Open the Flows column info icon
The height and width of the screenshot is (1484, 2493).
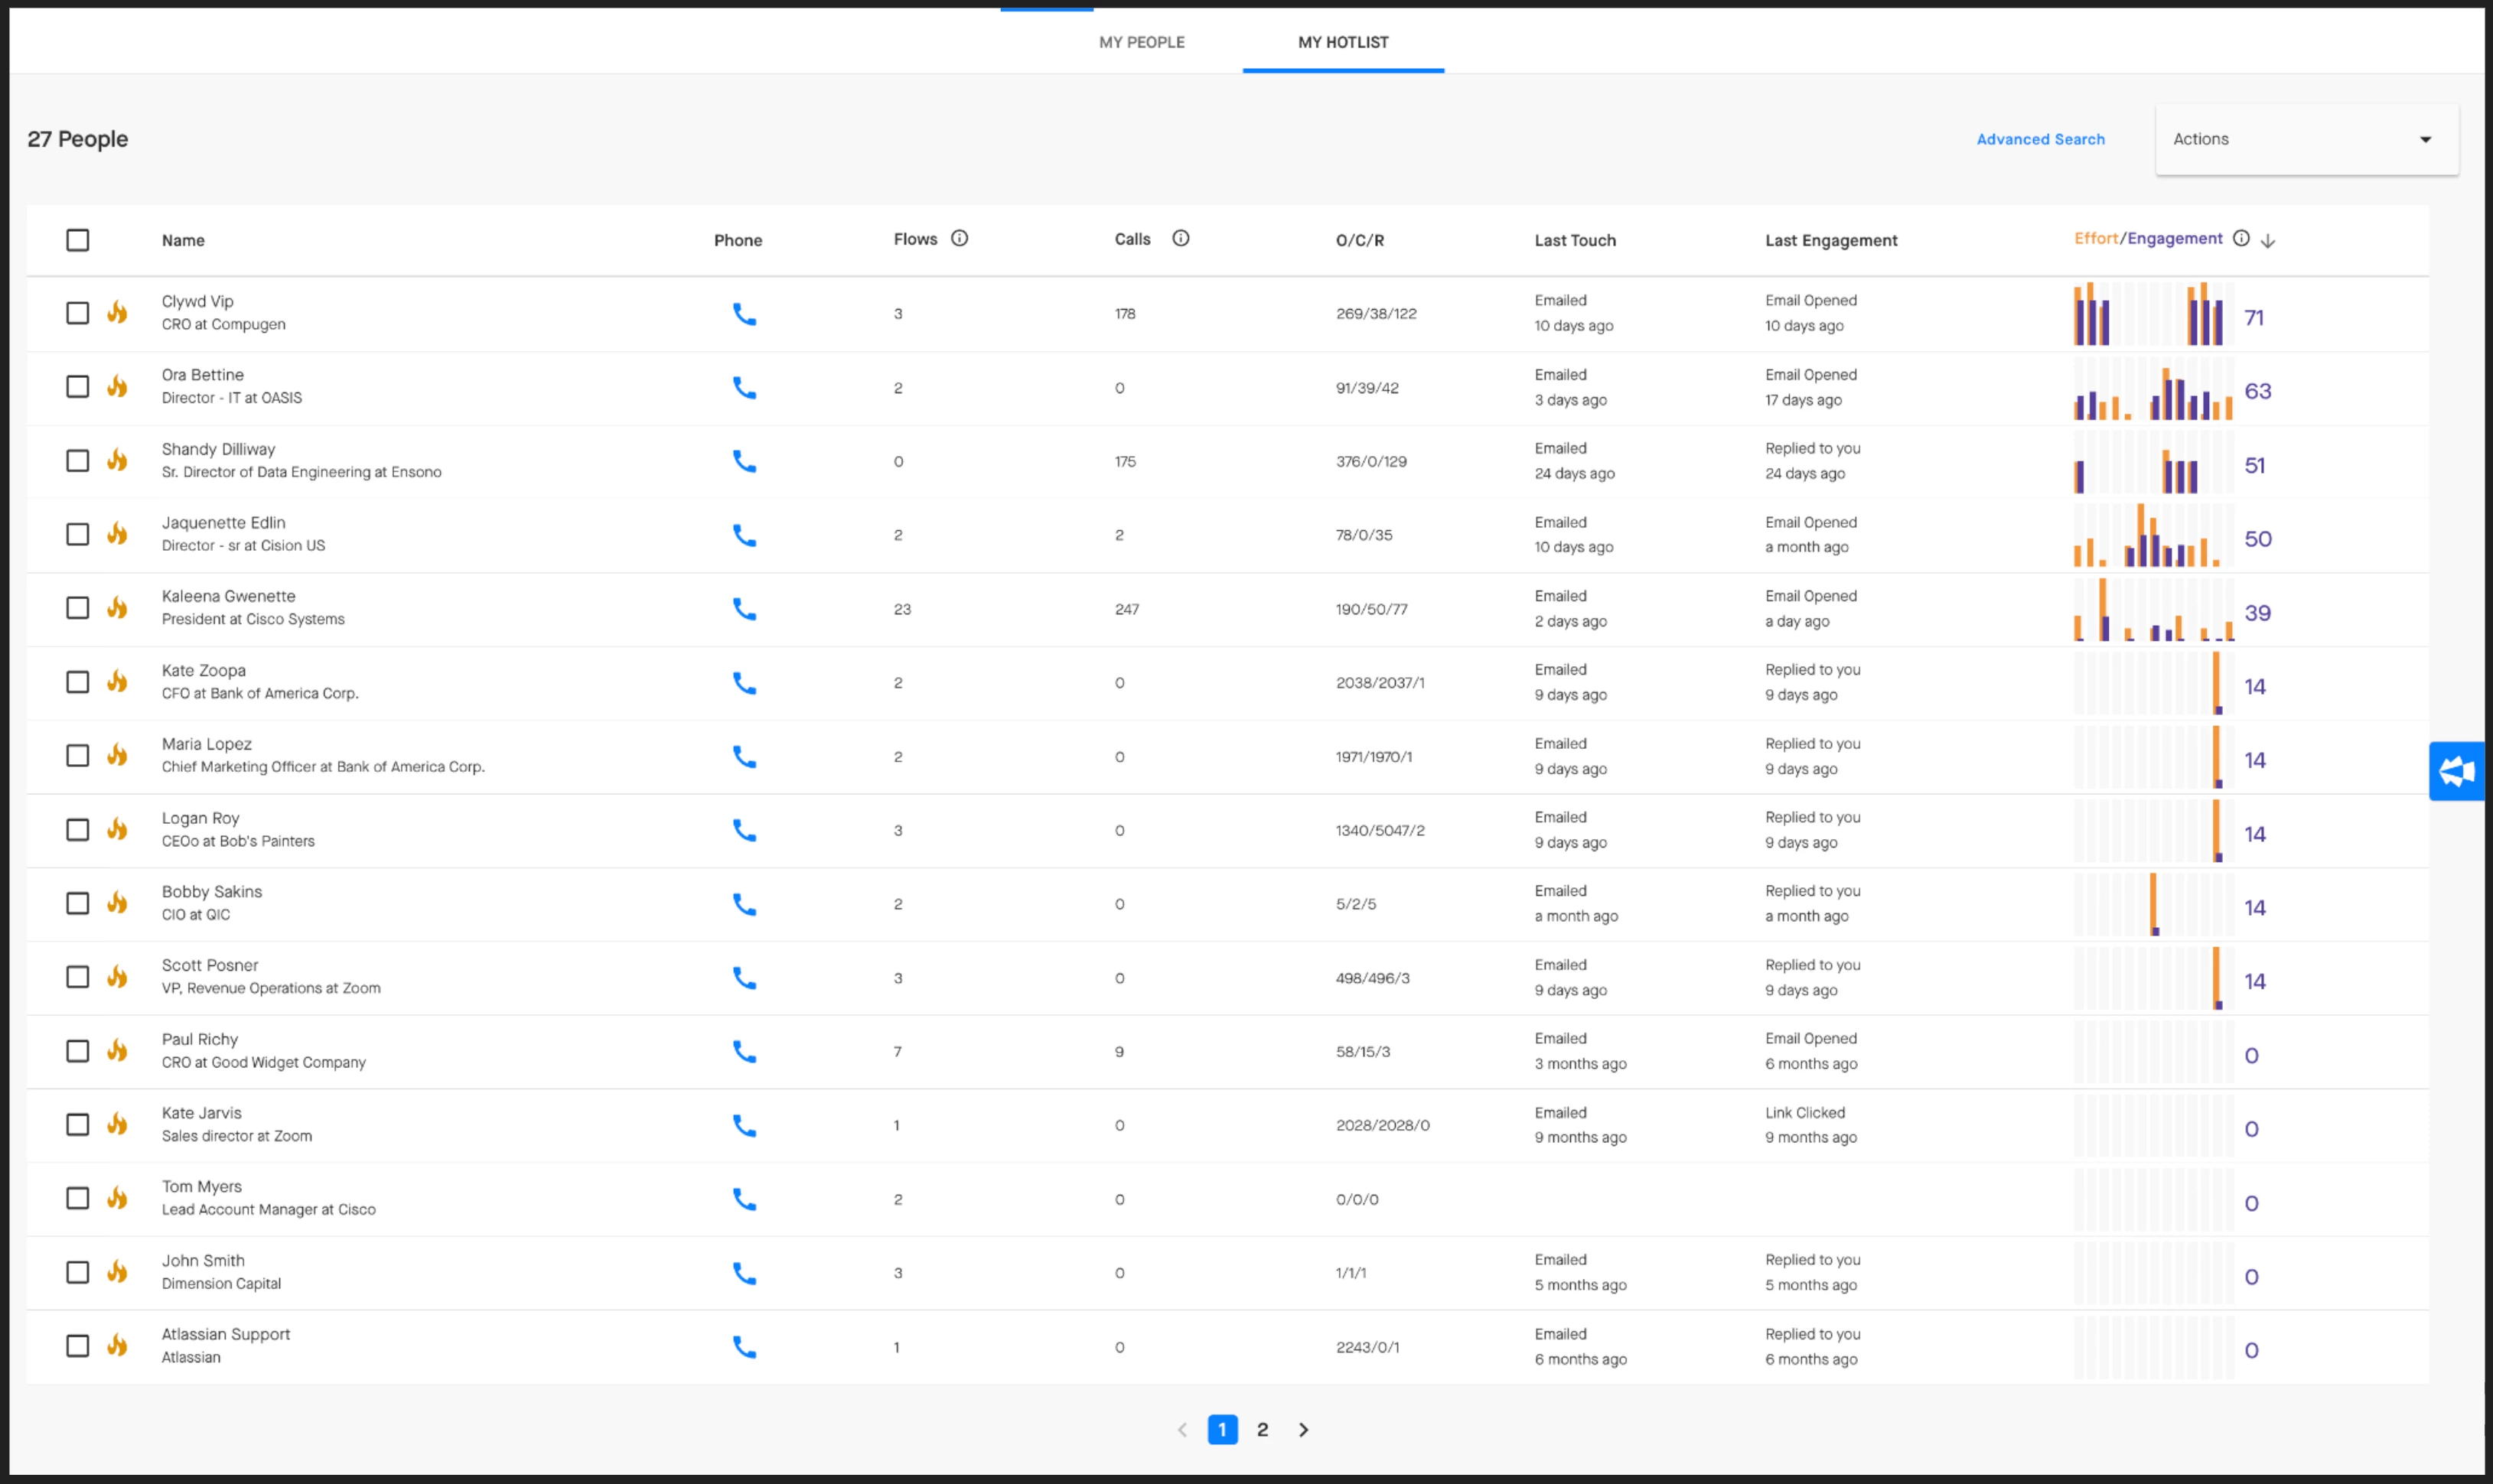(959, 239)
